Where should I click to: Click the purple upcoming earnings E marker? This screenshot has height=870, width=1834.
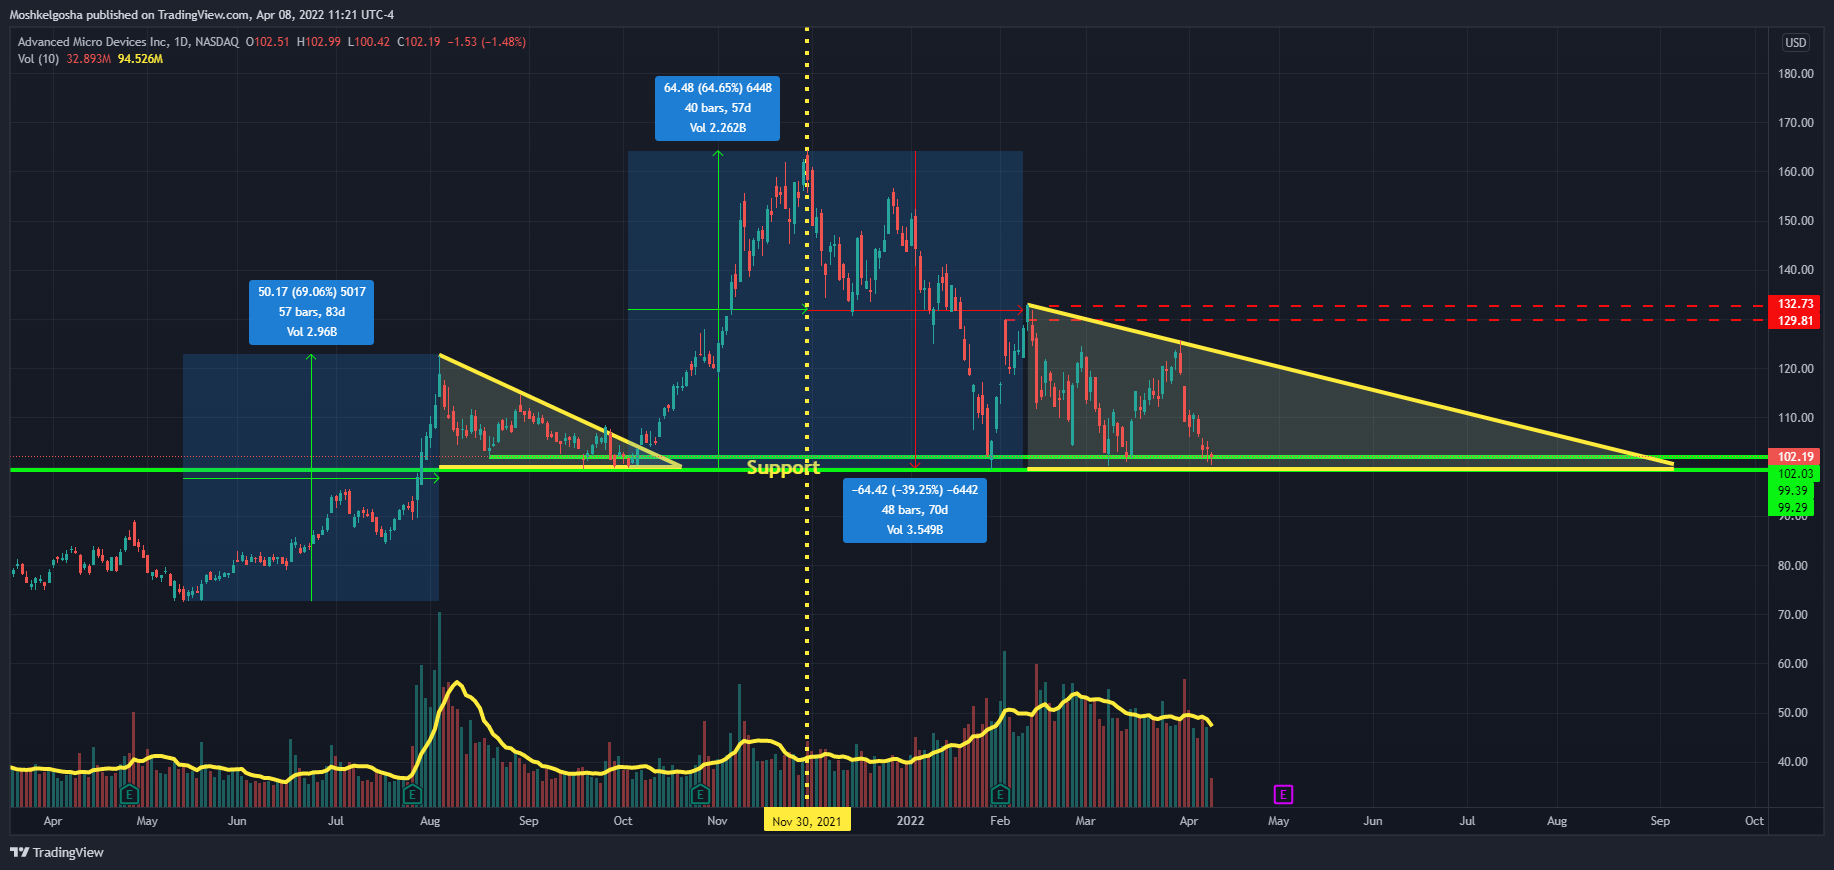pyautogui.click(x=1283, y=794)
